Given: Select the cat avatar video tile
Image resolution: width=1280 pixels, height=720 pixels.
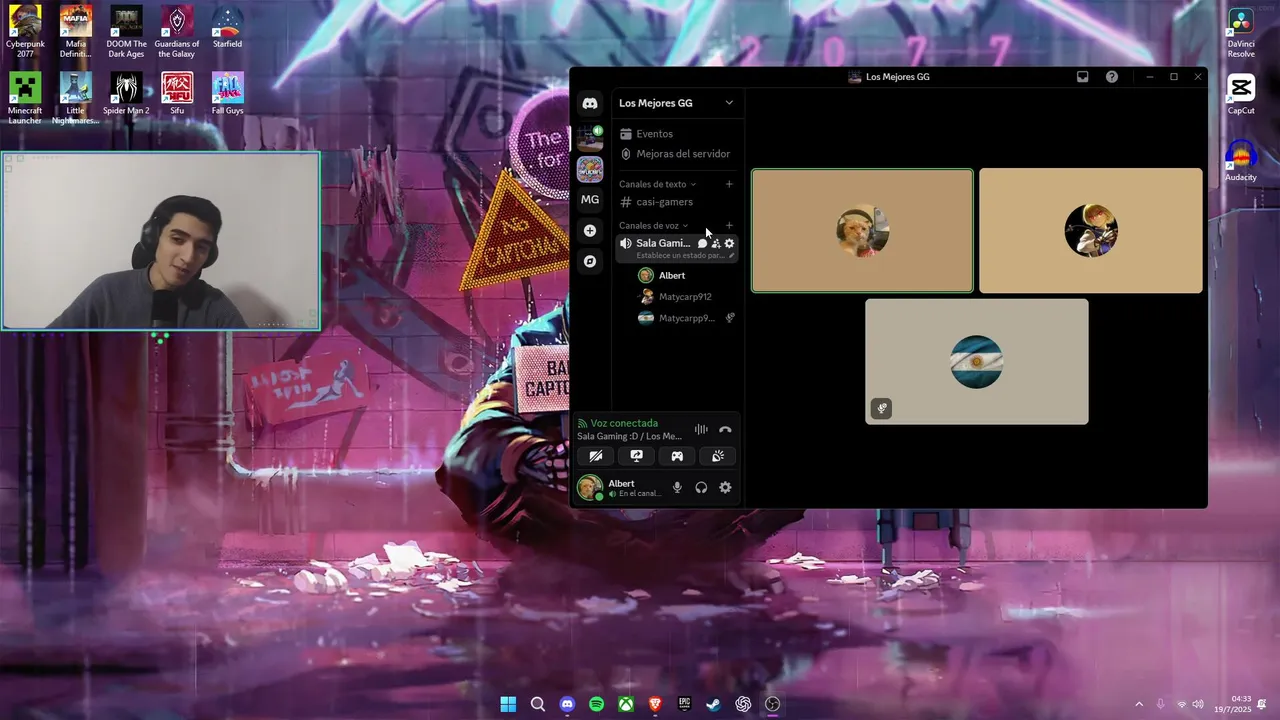Looking at the screenshot, I should 862,231.
